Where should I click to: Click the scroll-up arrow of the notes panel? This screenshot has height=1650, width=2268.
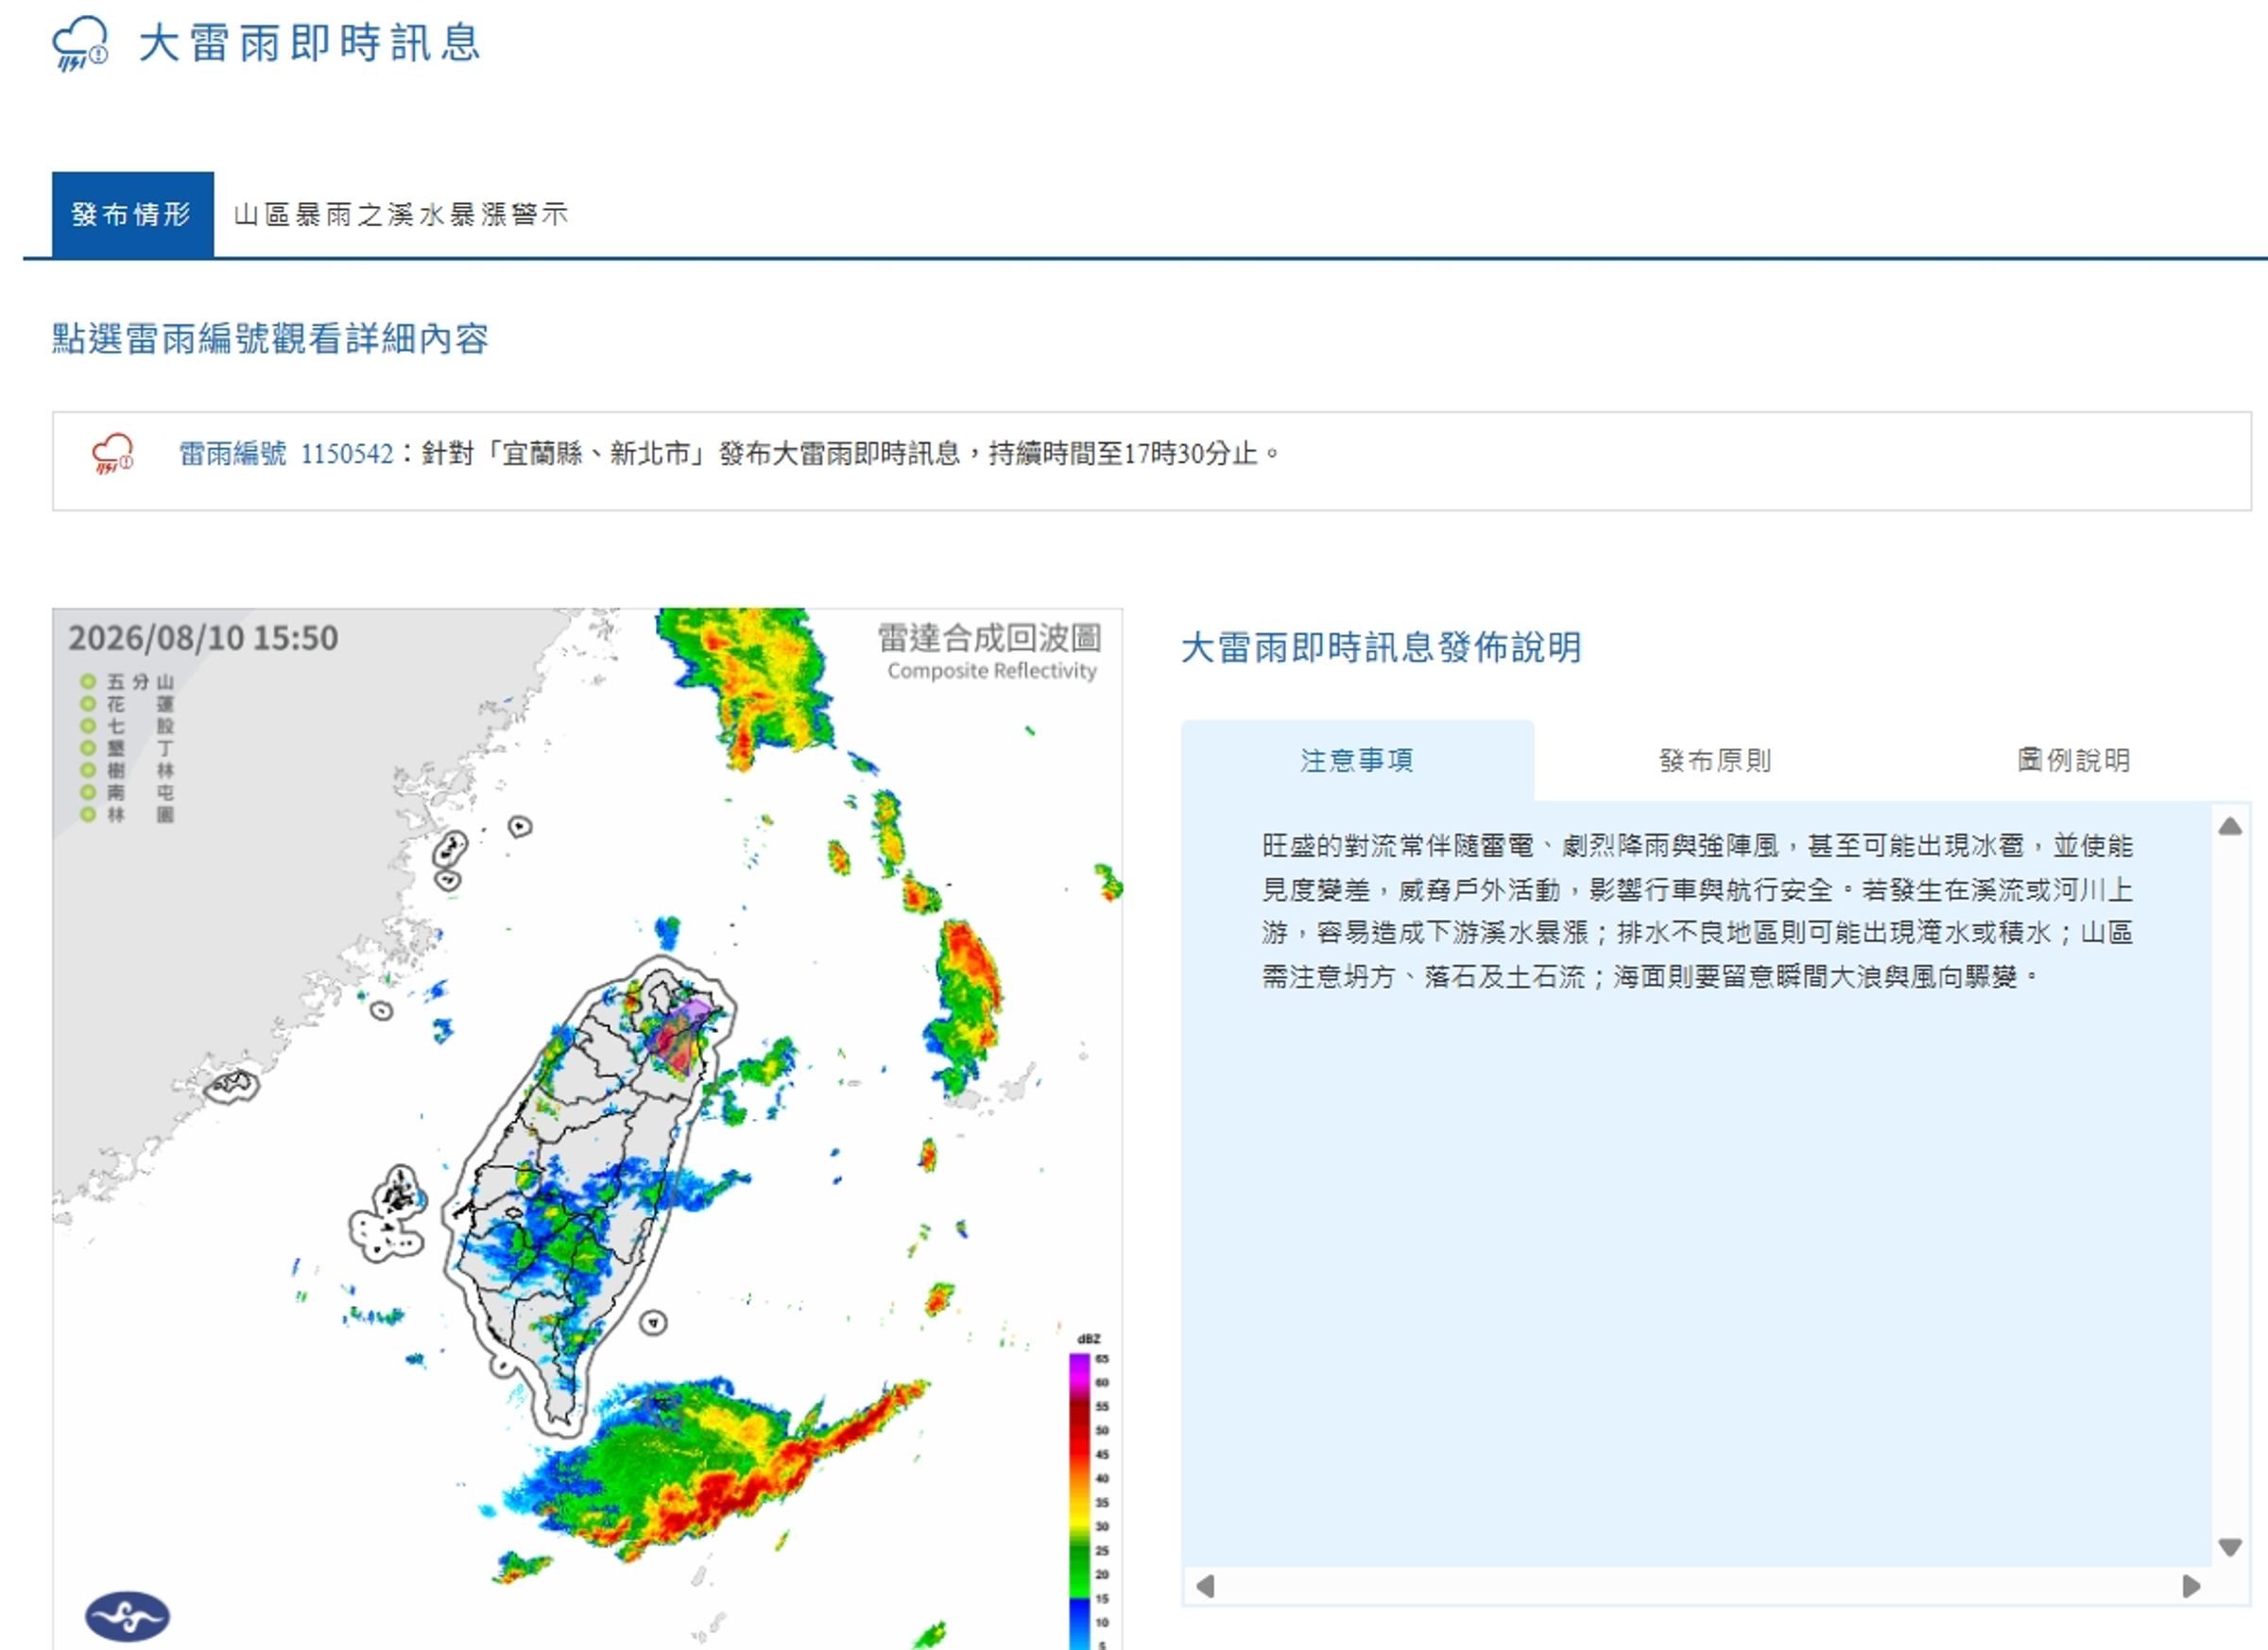(2230, 826)
